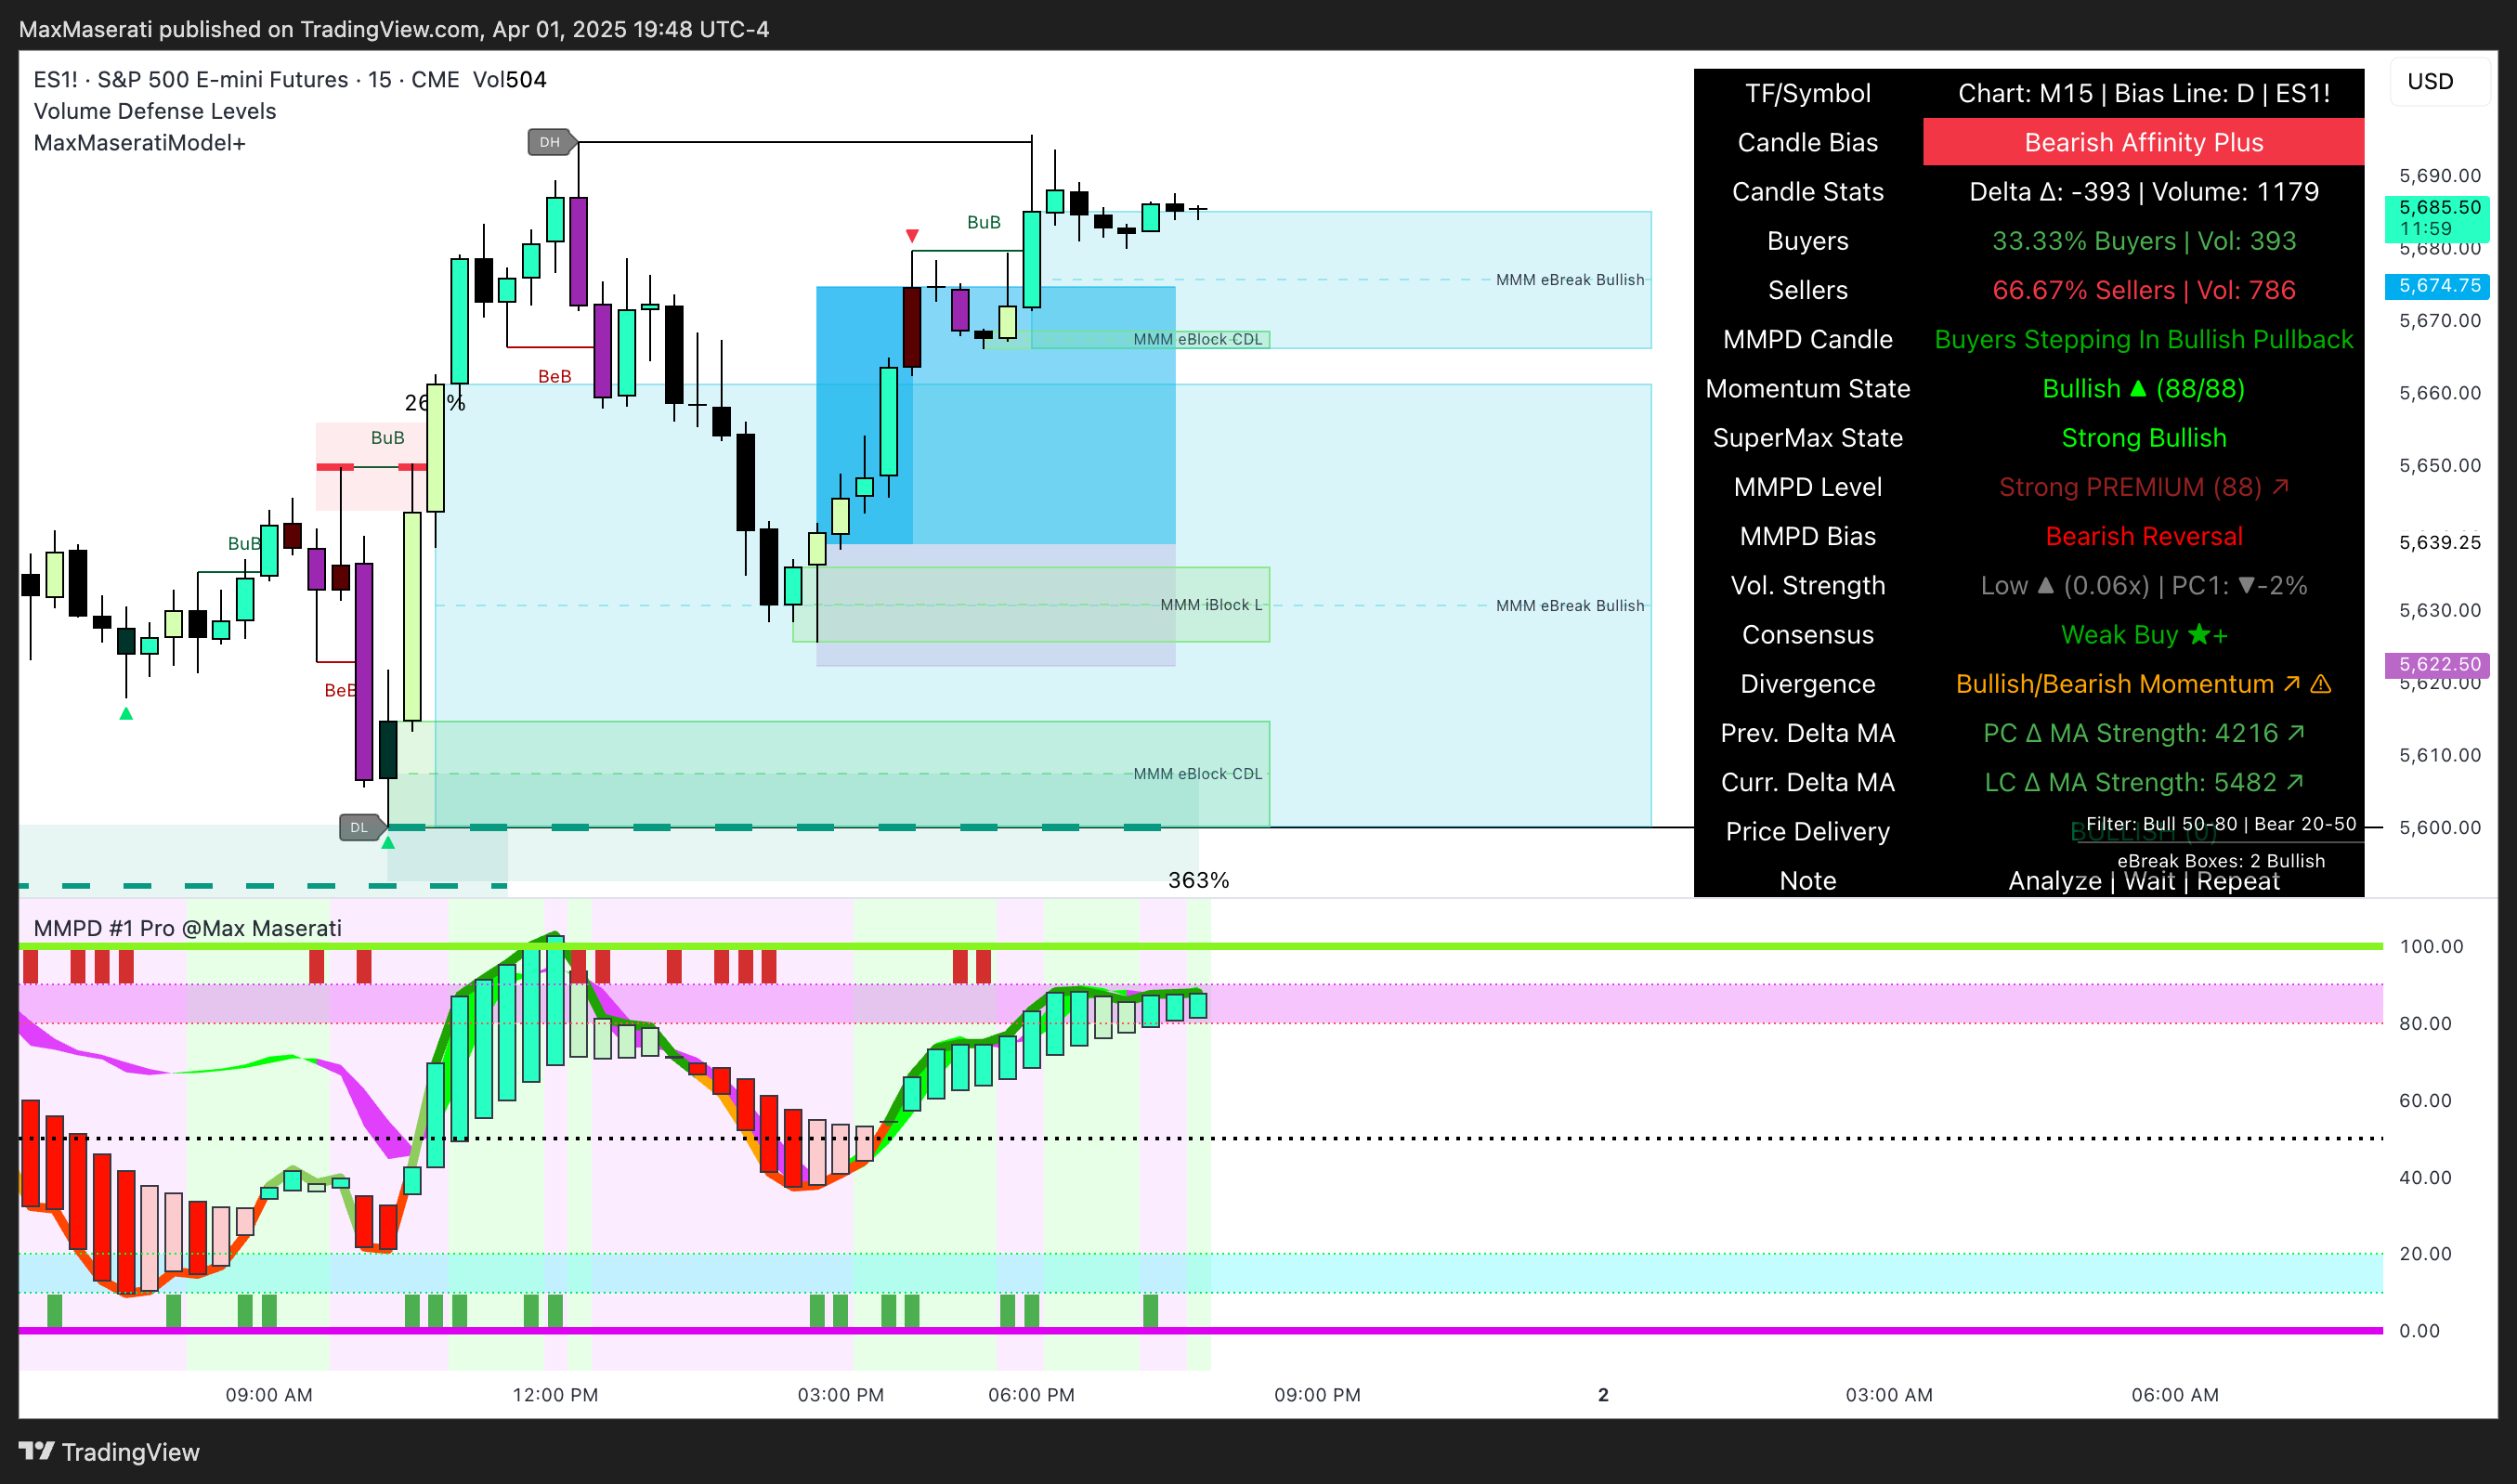Screen dimensions: 2517x1484
Task: Click the 363% percentage label
Action: [x=1198, y=880]
